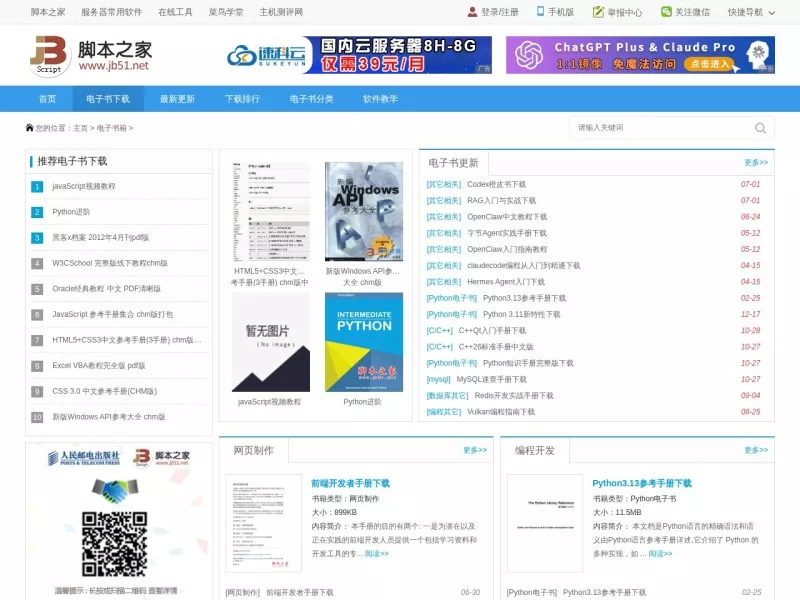Click the report center pencil icon
The image size is (800, 600).
coord(598,12)
